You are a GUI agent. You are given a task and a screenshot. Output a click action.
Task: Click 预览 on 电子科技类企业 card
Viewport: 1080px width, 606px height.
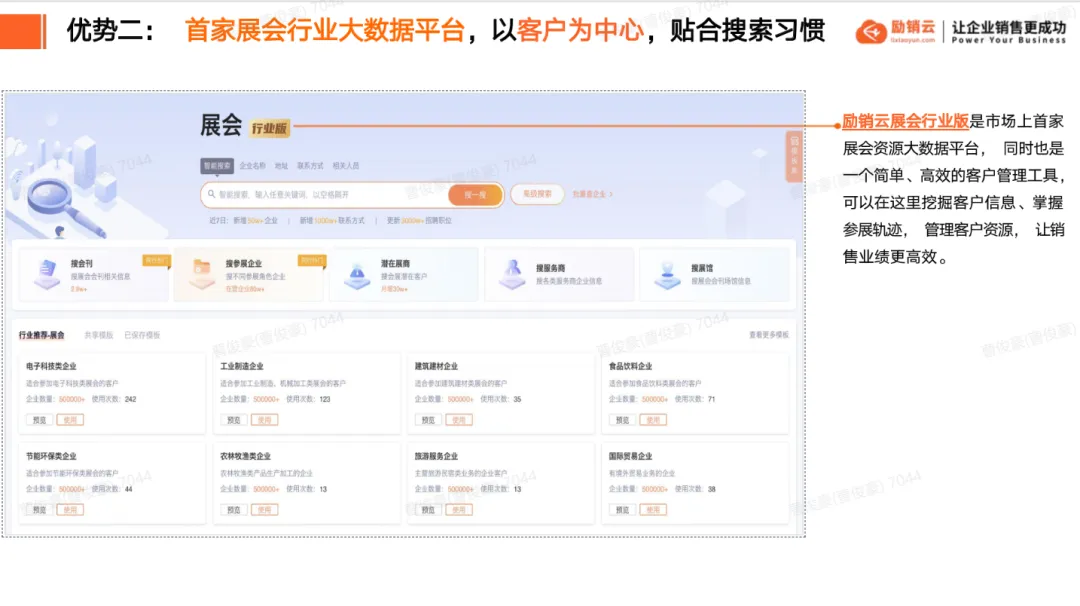click(39, 420)
